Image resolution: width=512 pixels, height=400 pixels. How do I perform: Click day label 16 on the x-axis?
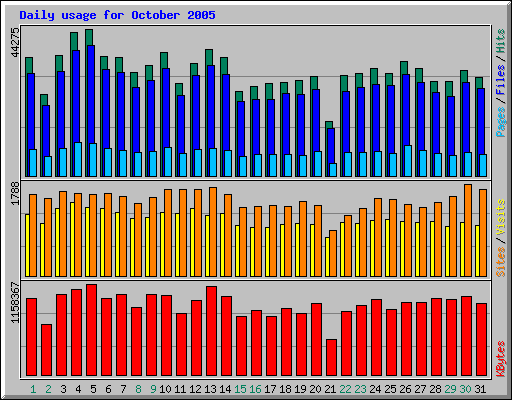(x=255, y=389)
